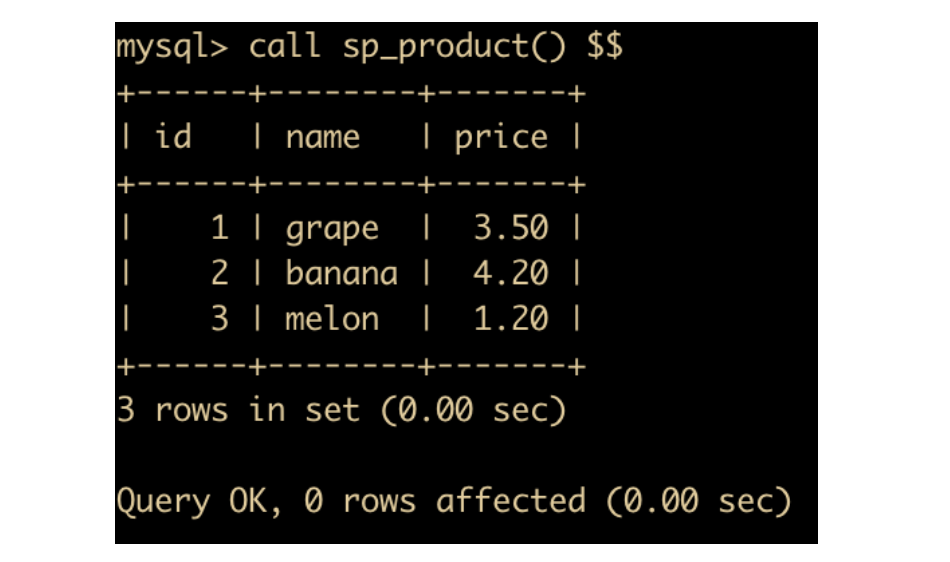Screen dimensions: 950x562
Task: Click the price value 1.20
Action: pos(511,319)
